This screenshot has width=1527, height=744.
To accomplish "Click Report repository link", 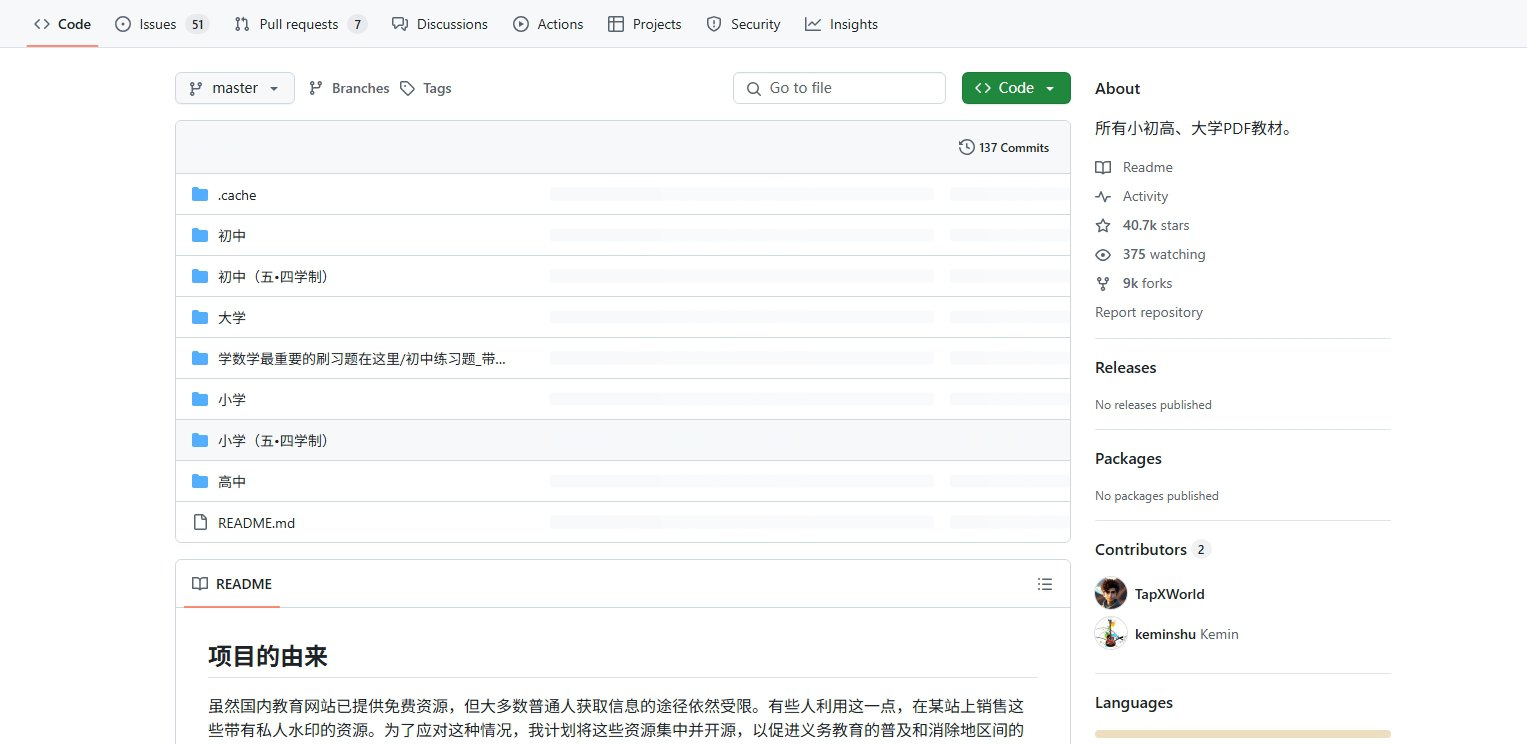I will (x=1149, y=313).
